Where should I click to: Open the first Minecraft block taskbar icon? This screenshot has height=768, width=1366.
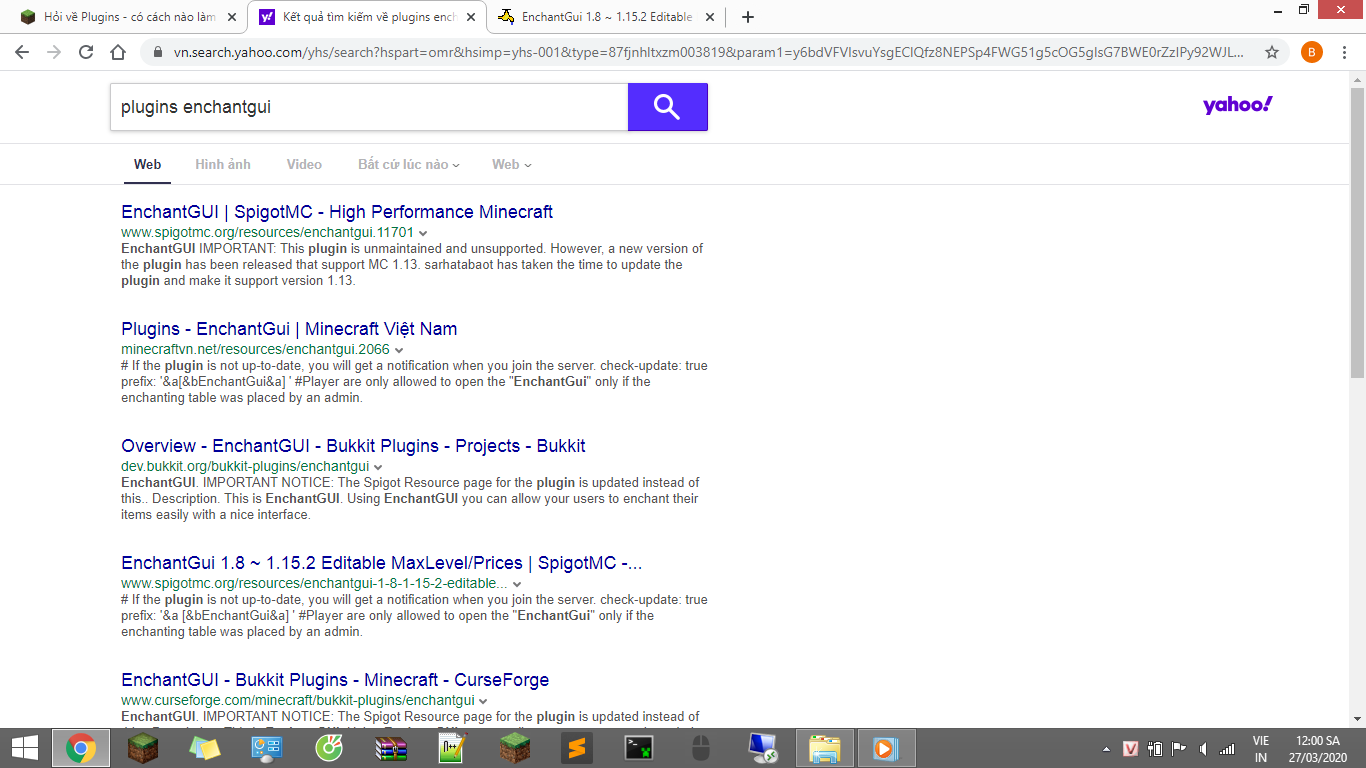(143, 748)
